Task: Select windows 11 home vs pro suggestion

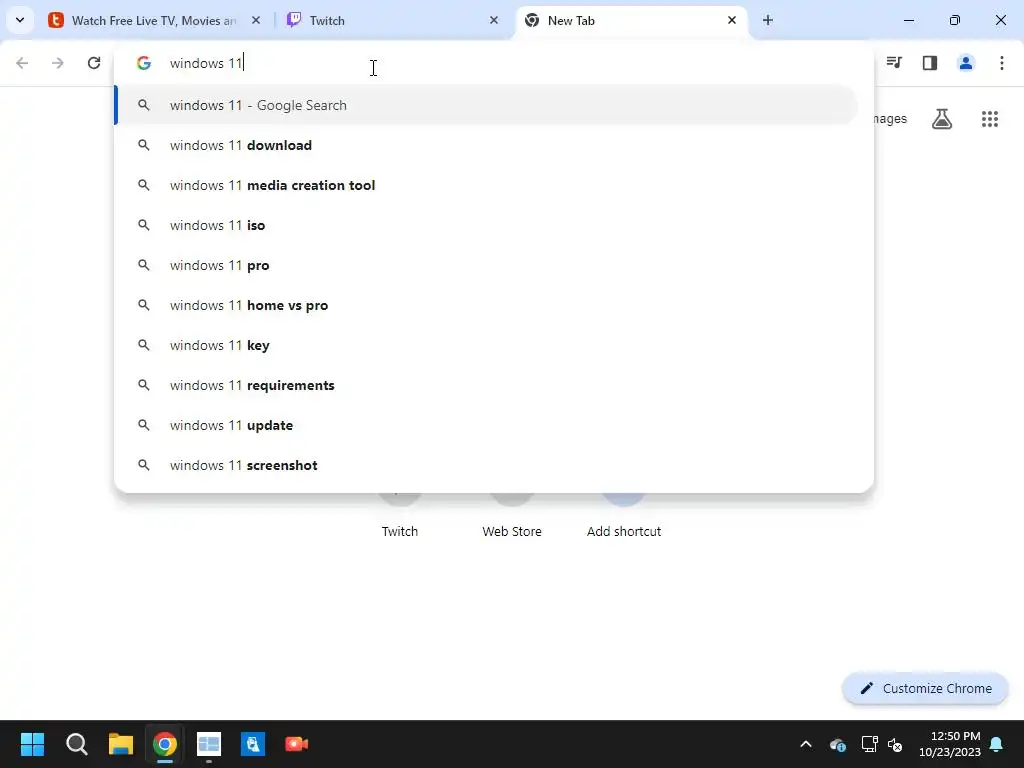Action: coord(487,305)
